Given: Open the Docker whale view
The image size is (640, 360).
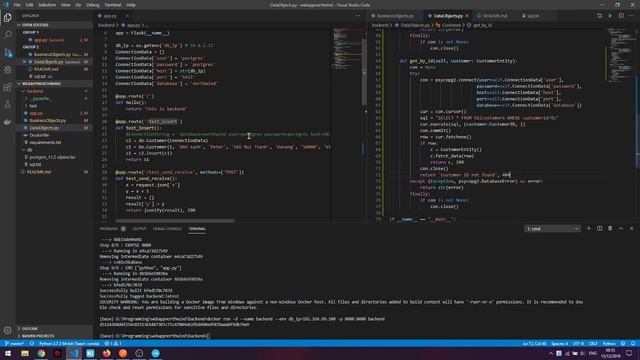Looking at the screenshot, I should pyautogui.click(x=7, y=122).
